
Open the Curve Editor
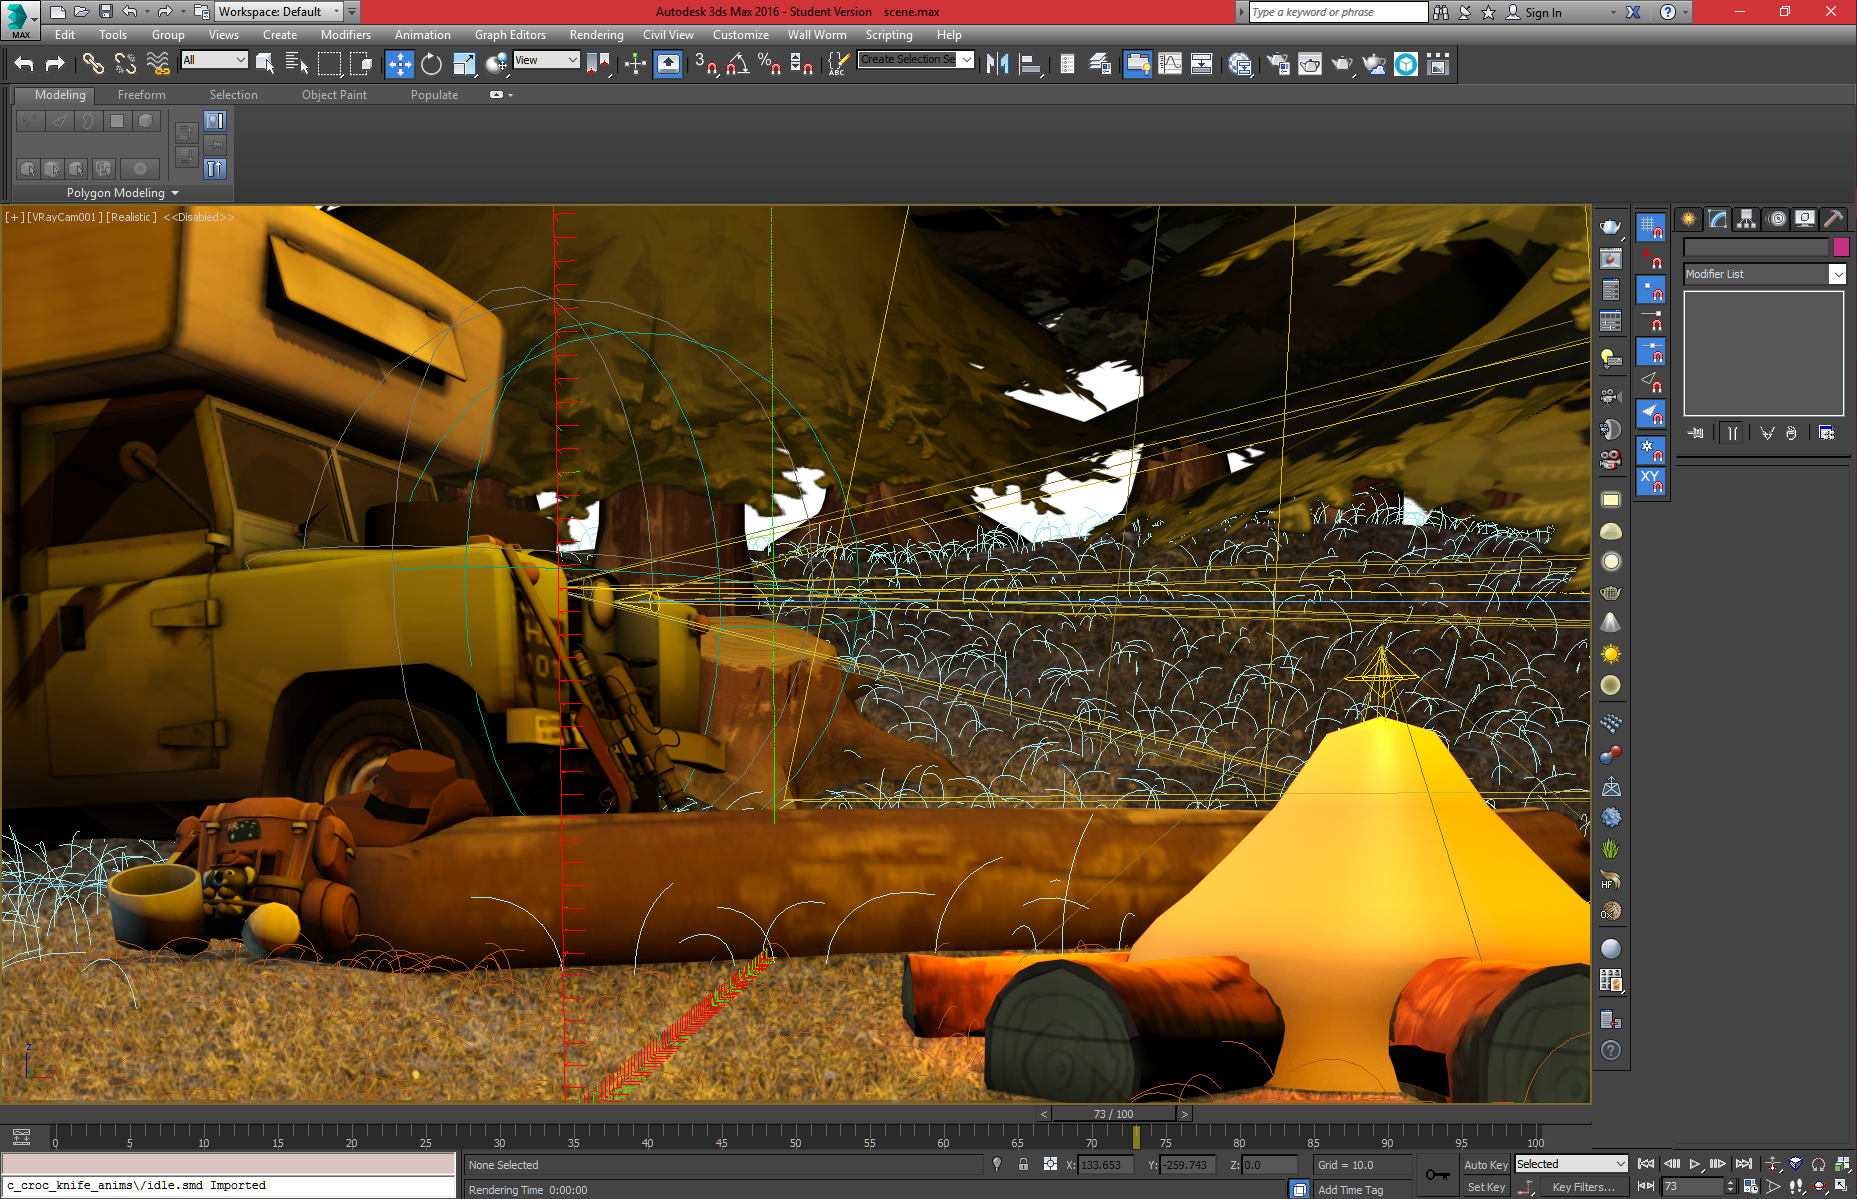(1170, 64)
